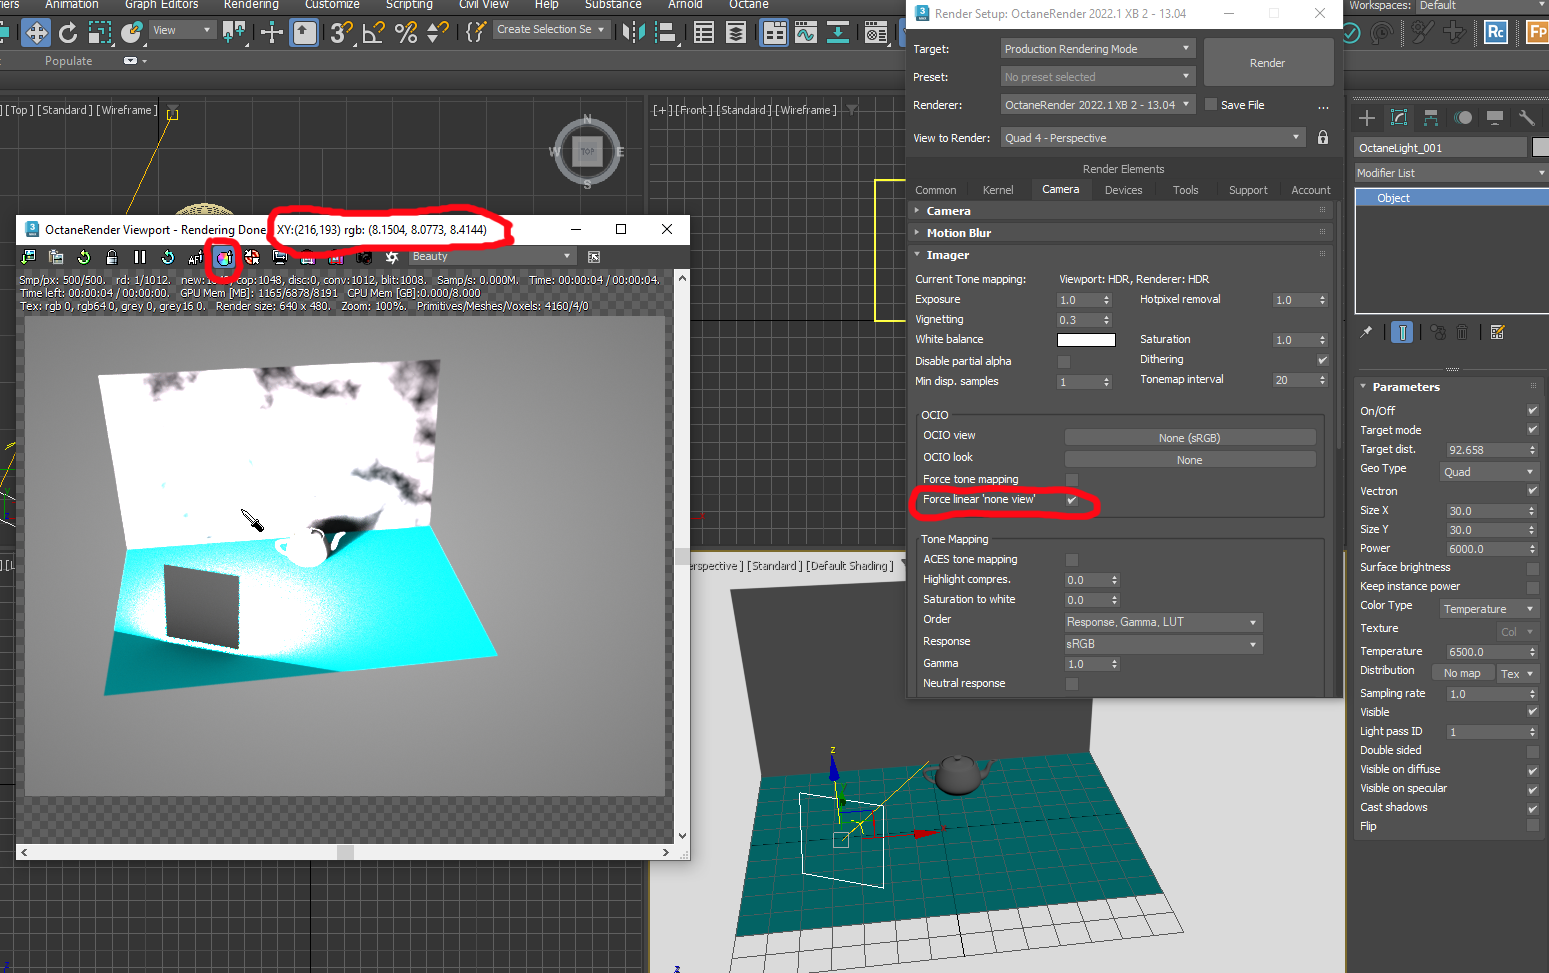
Task: Switch to the Devices tab
Action: [1123, 190]
